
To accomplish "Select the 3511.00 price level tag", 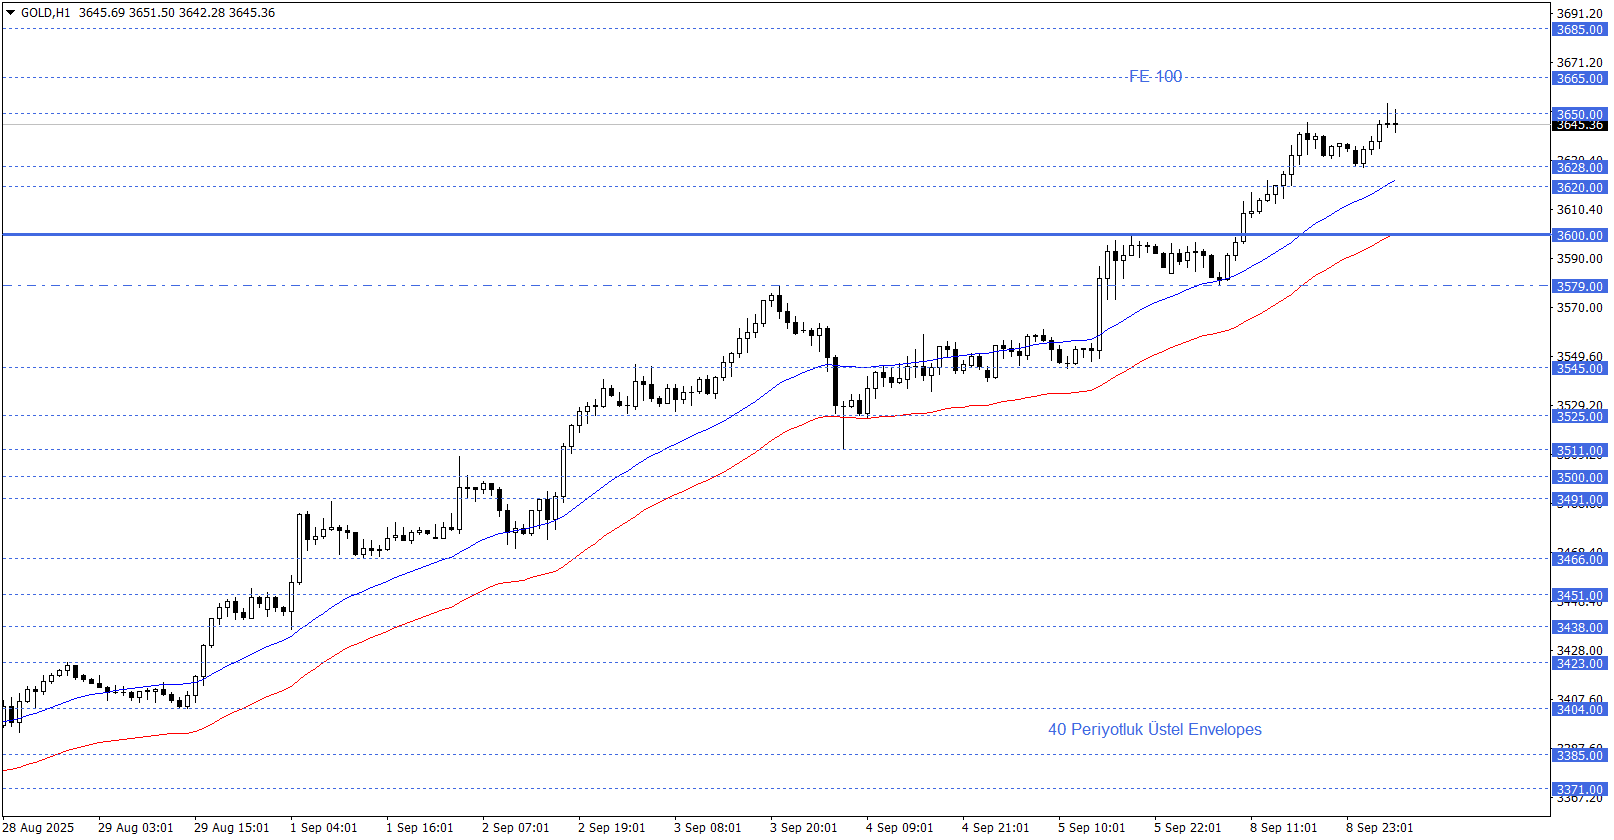I will 1579,451.
